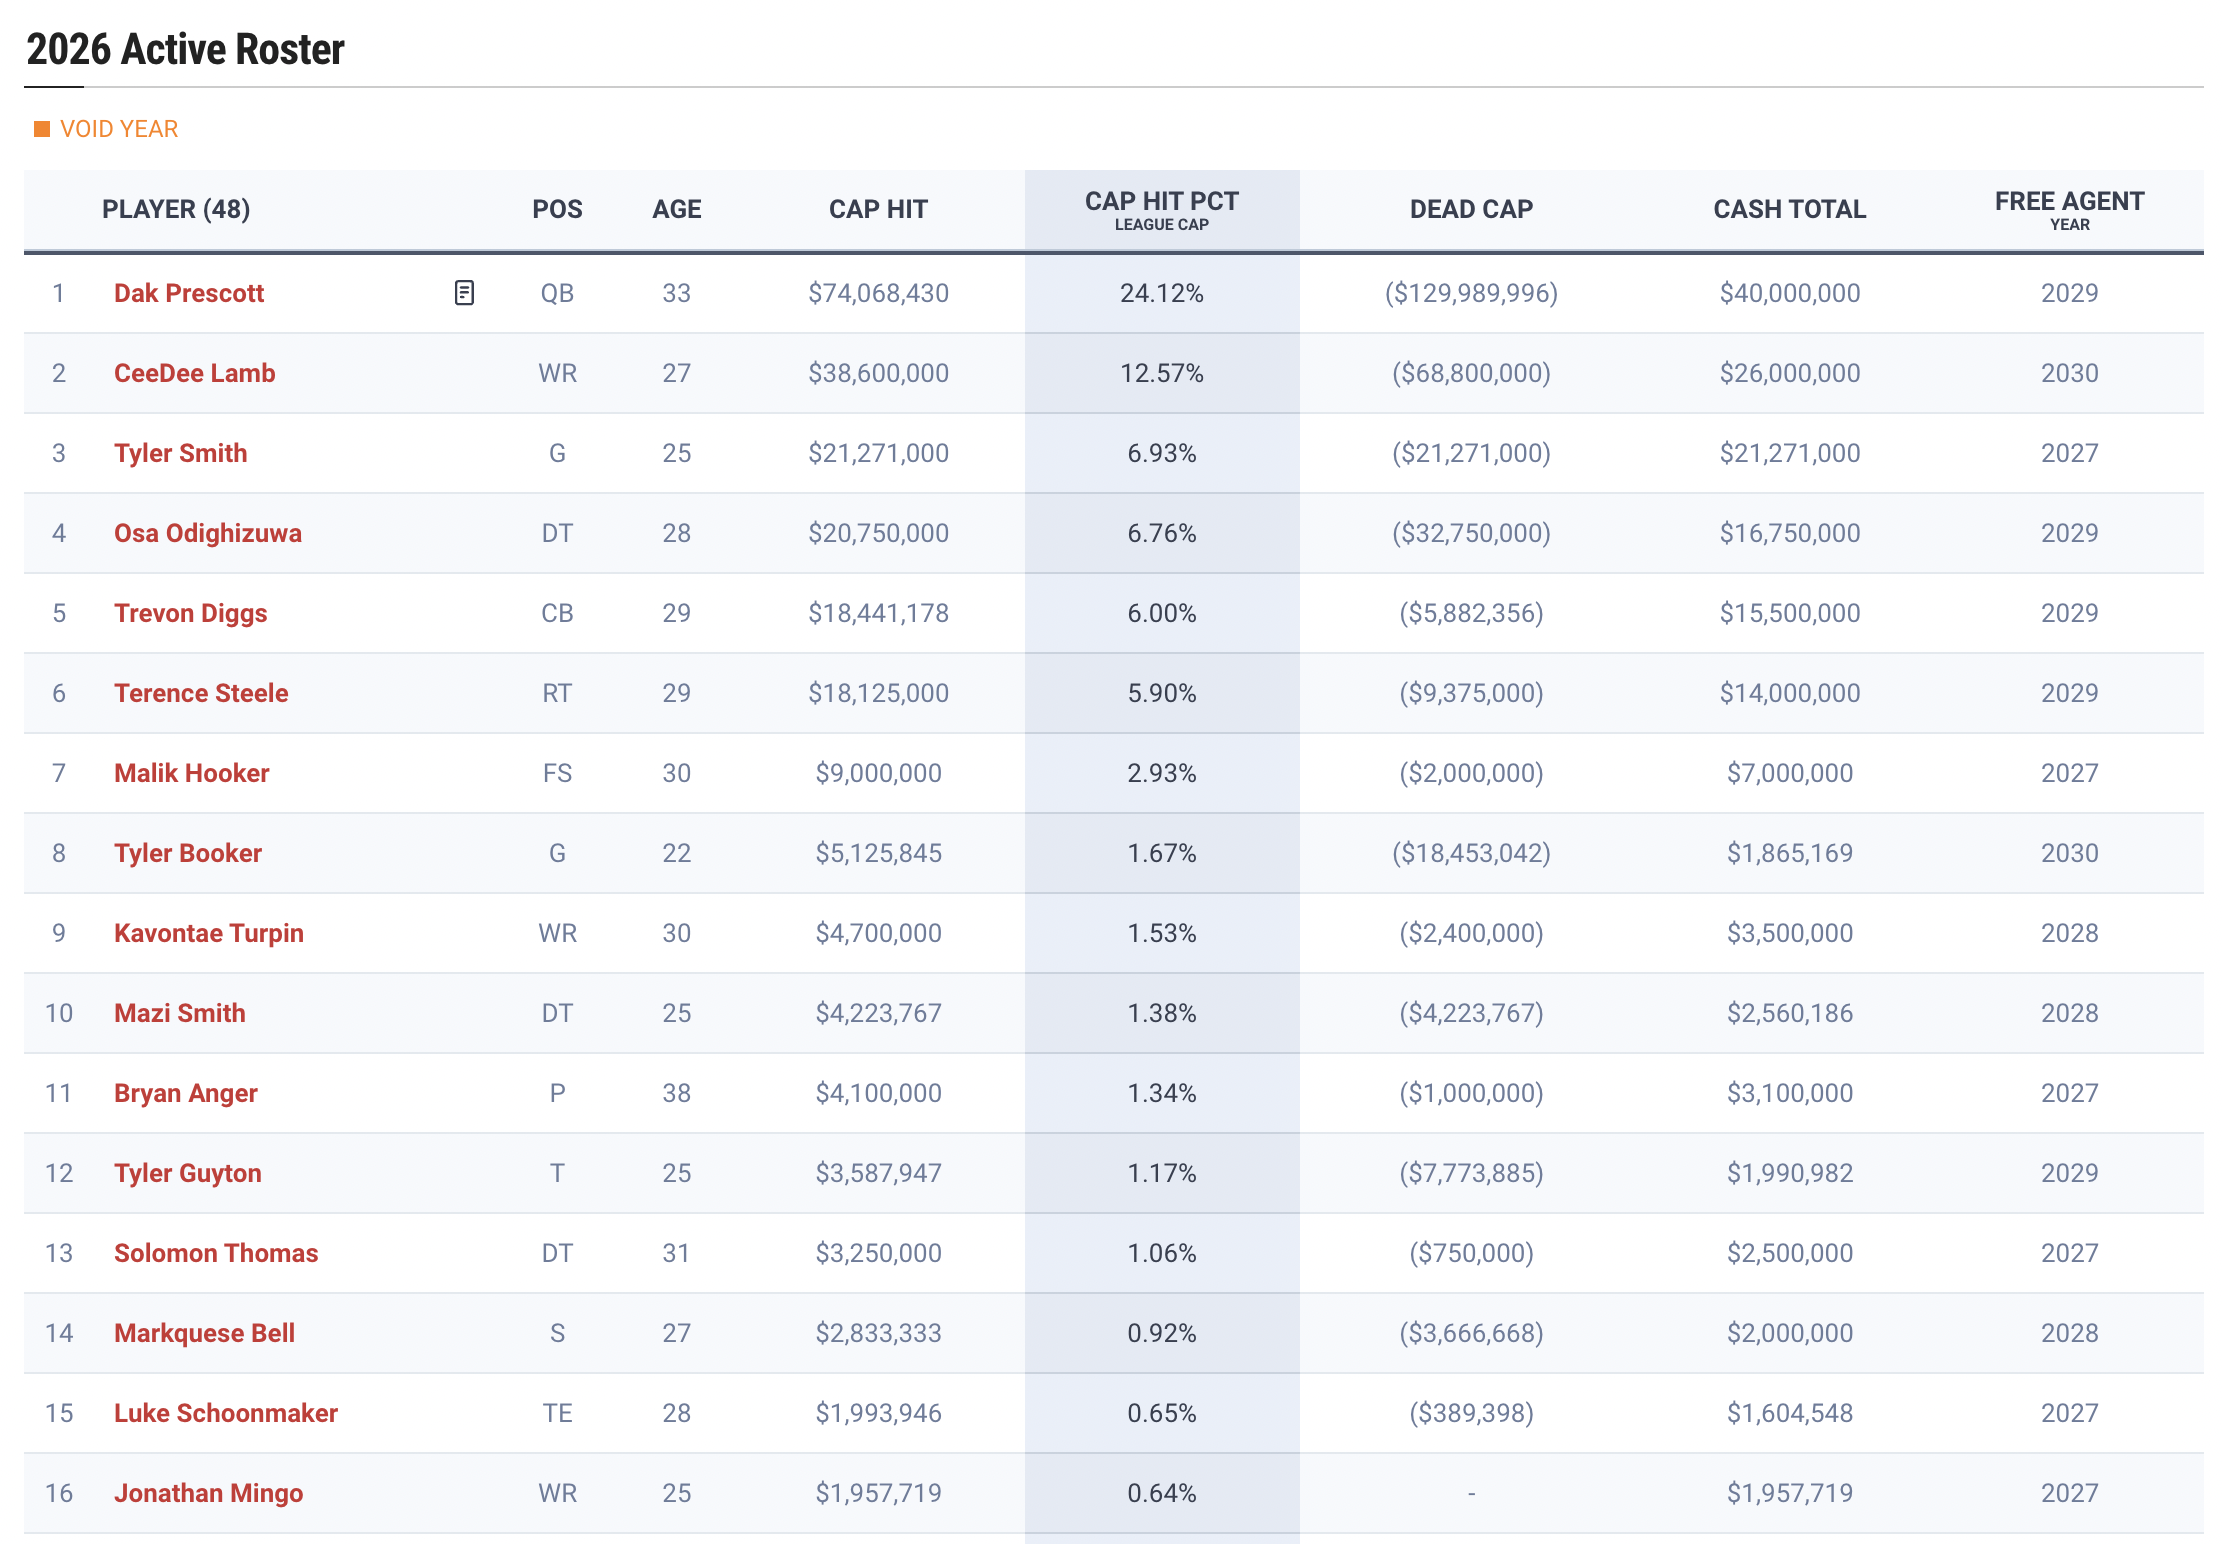
Task: Click the 2026 Active Roster heading
Action: click(x=185, y=49)
